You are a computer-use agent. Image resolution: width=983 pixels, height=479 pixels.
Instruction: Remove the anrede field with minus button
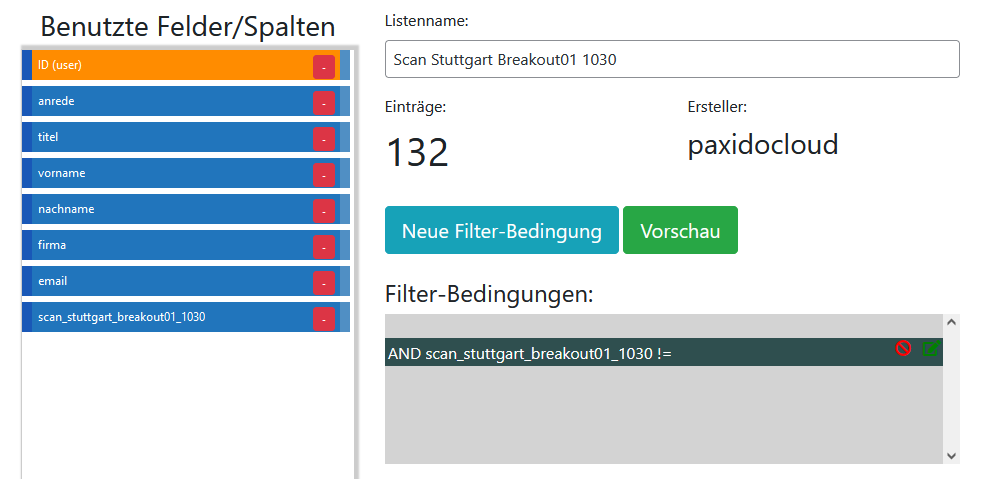click(324, 102)
